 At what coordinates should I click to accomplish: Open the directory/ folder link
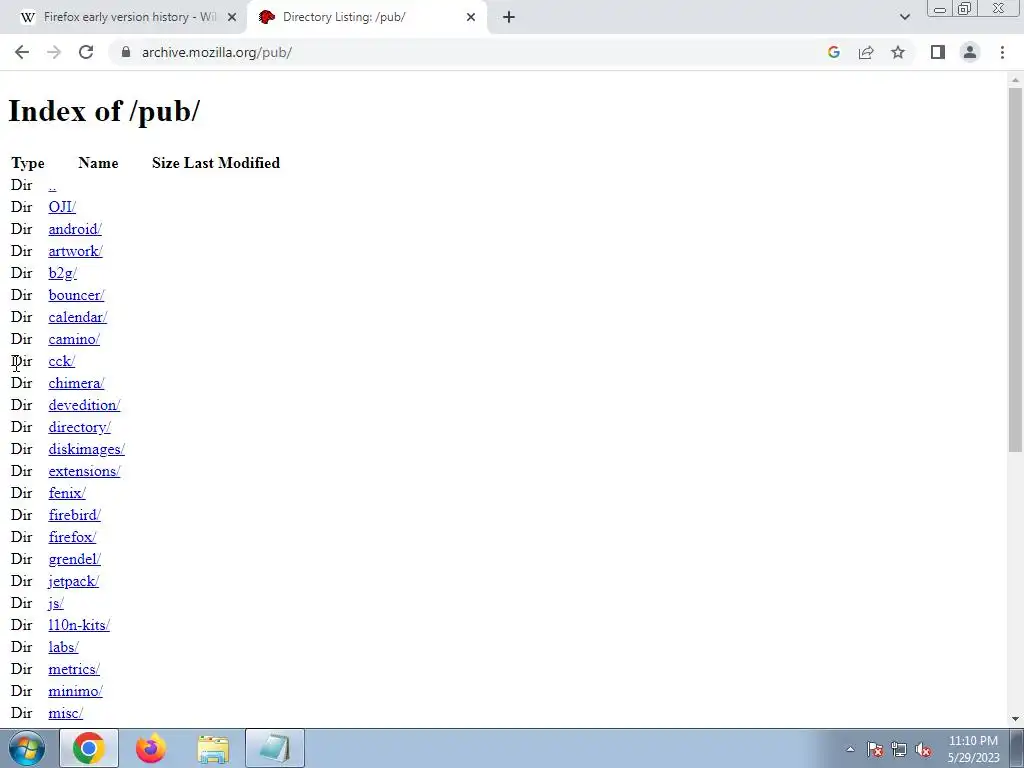pos(80,427)
